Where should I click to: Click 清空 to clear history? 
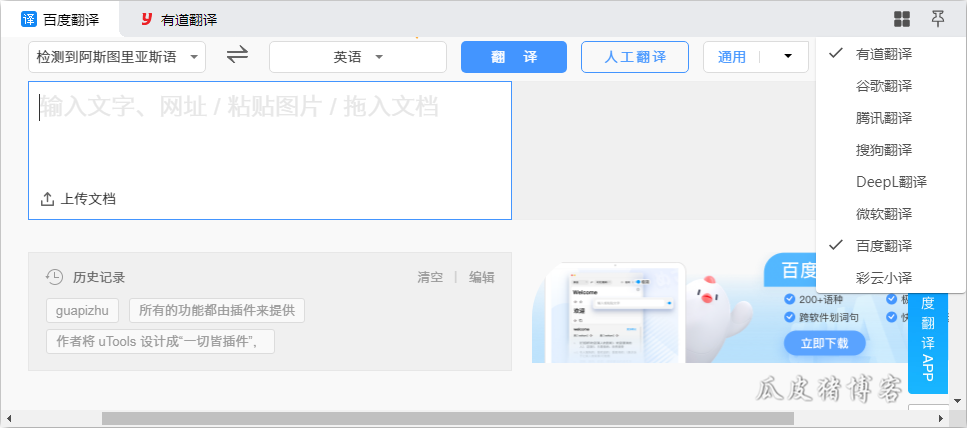[430, 278]
